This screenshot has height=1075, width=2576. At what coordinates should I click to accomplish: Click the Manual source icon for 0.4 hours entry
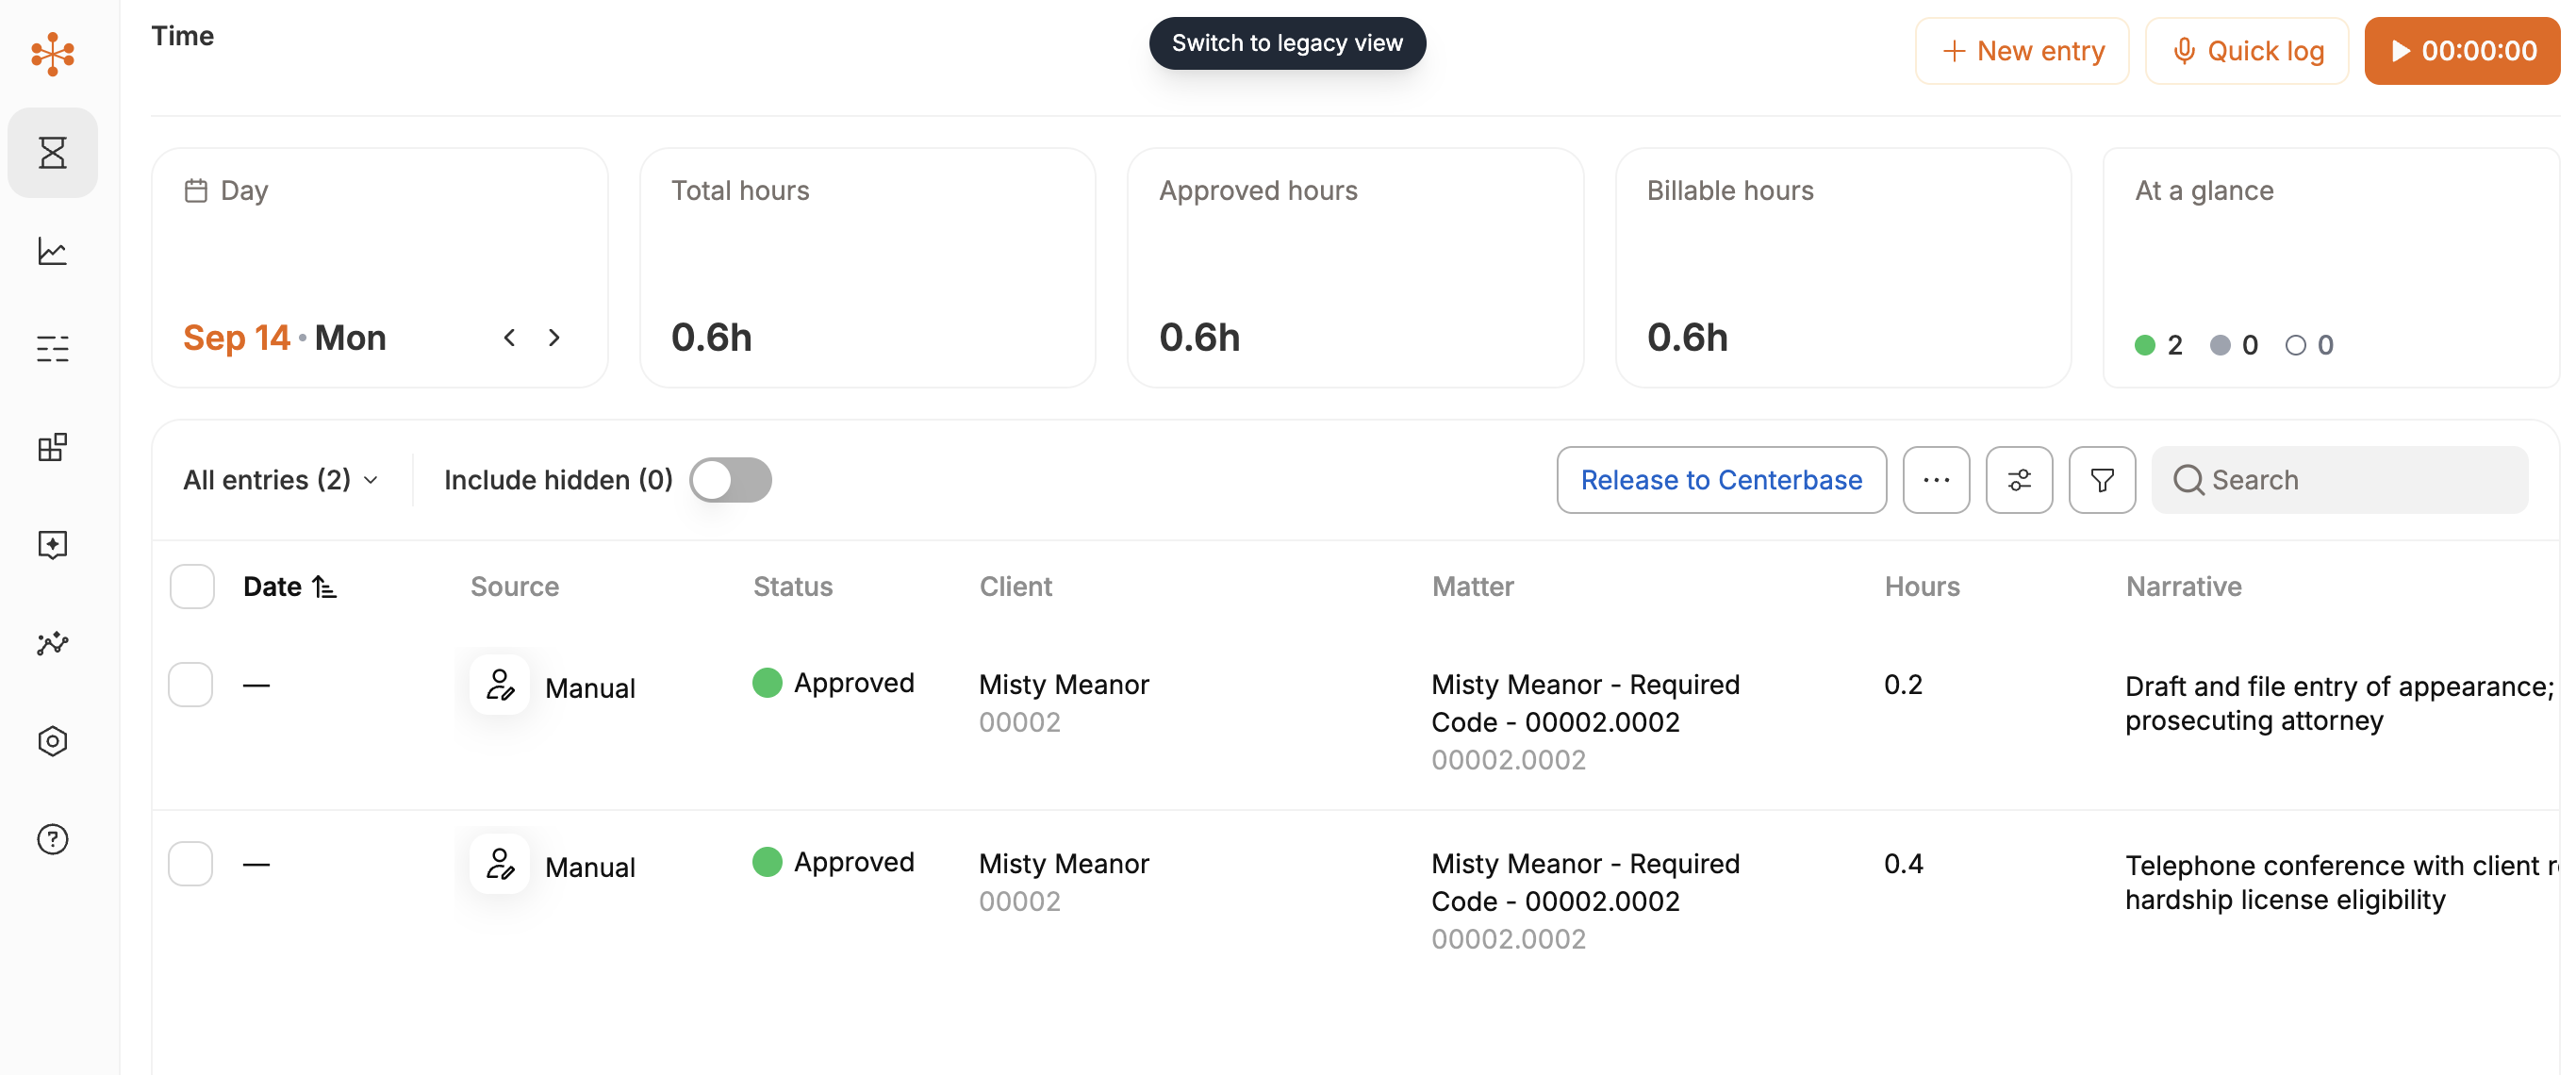(499, 864)
